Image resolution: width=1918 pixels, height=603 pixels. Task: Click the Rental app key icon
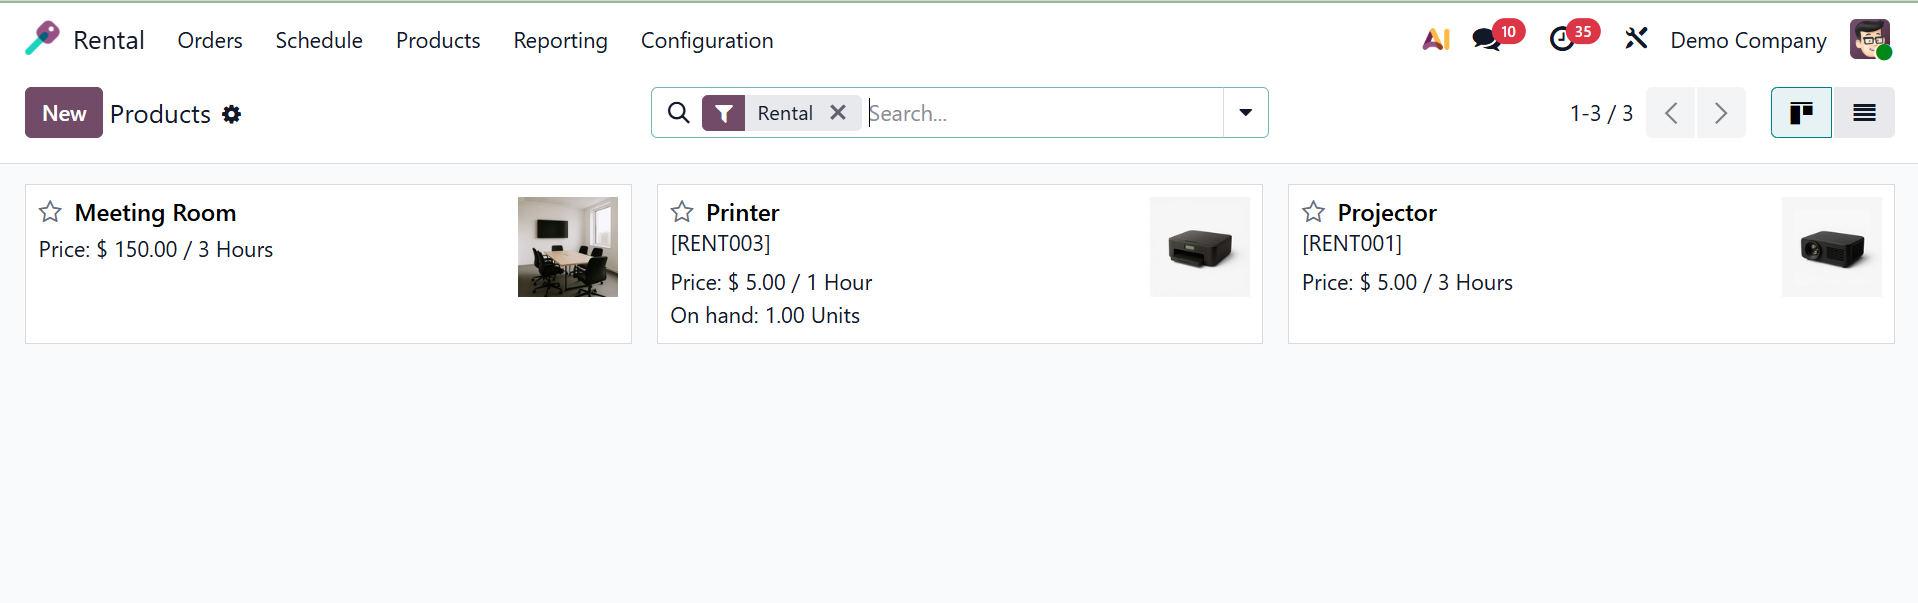click(x=42, y=39)
